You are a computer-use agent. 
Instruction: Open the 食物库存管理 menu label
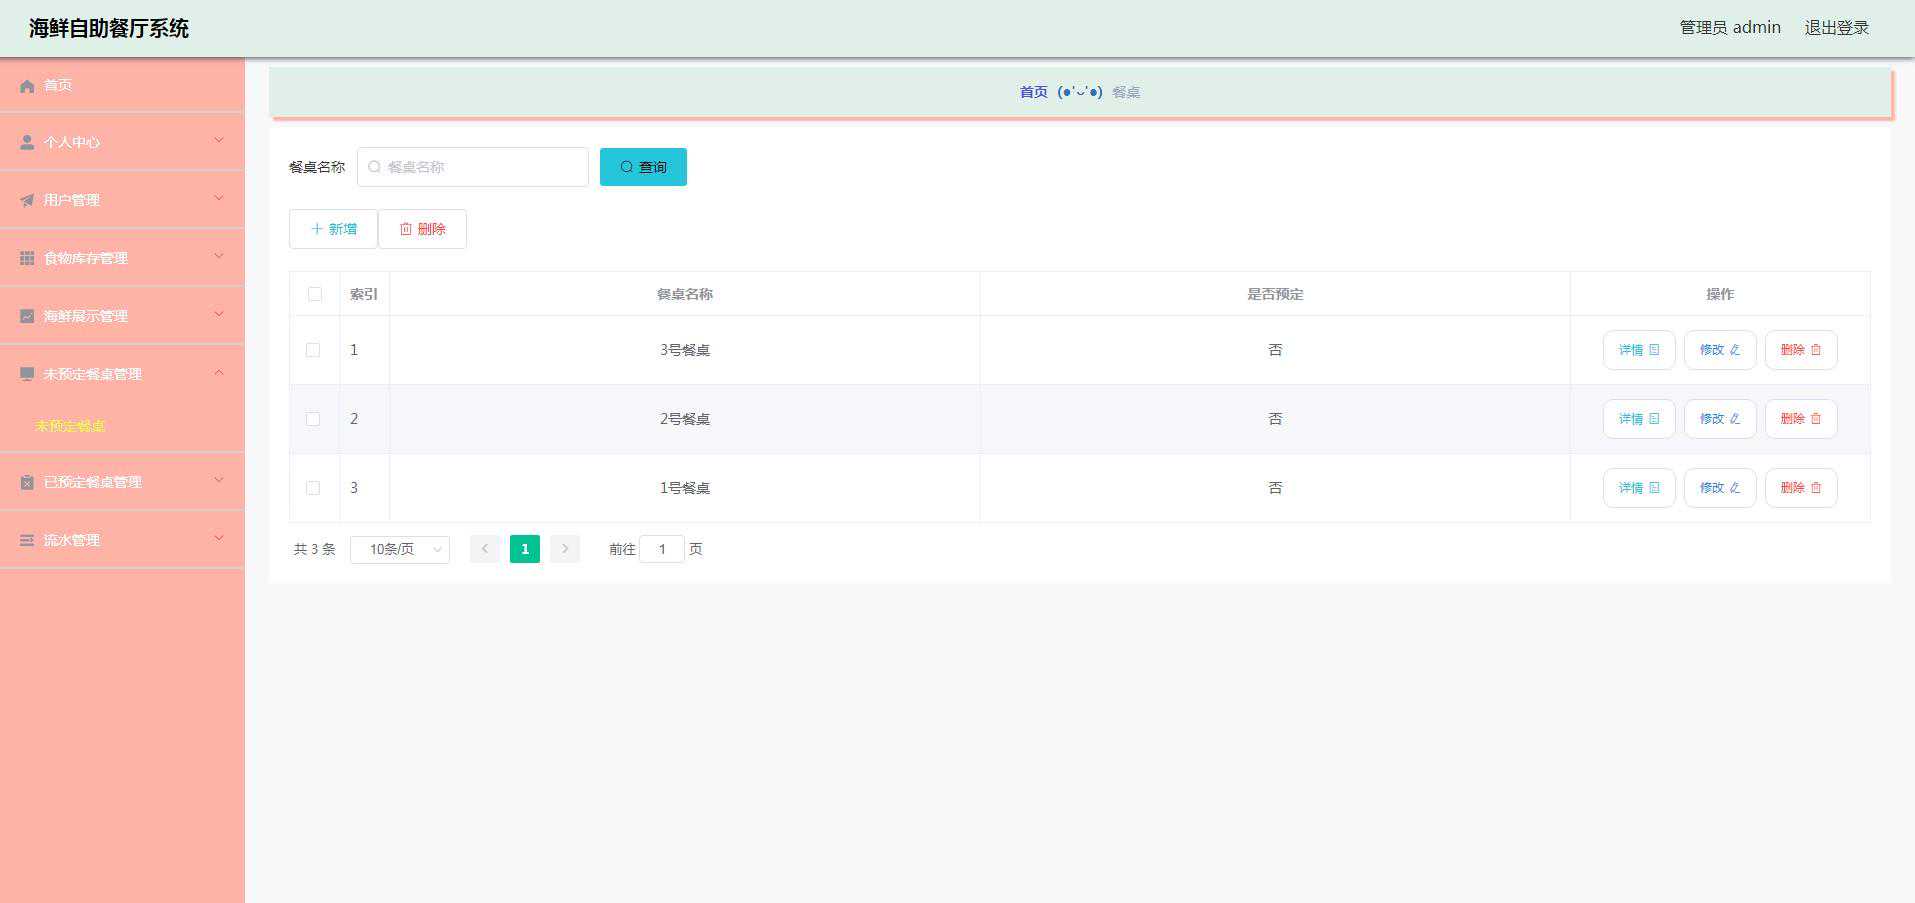(86, 259)
